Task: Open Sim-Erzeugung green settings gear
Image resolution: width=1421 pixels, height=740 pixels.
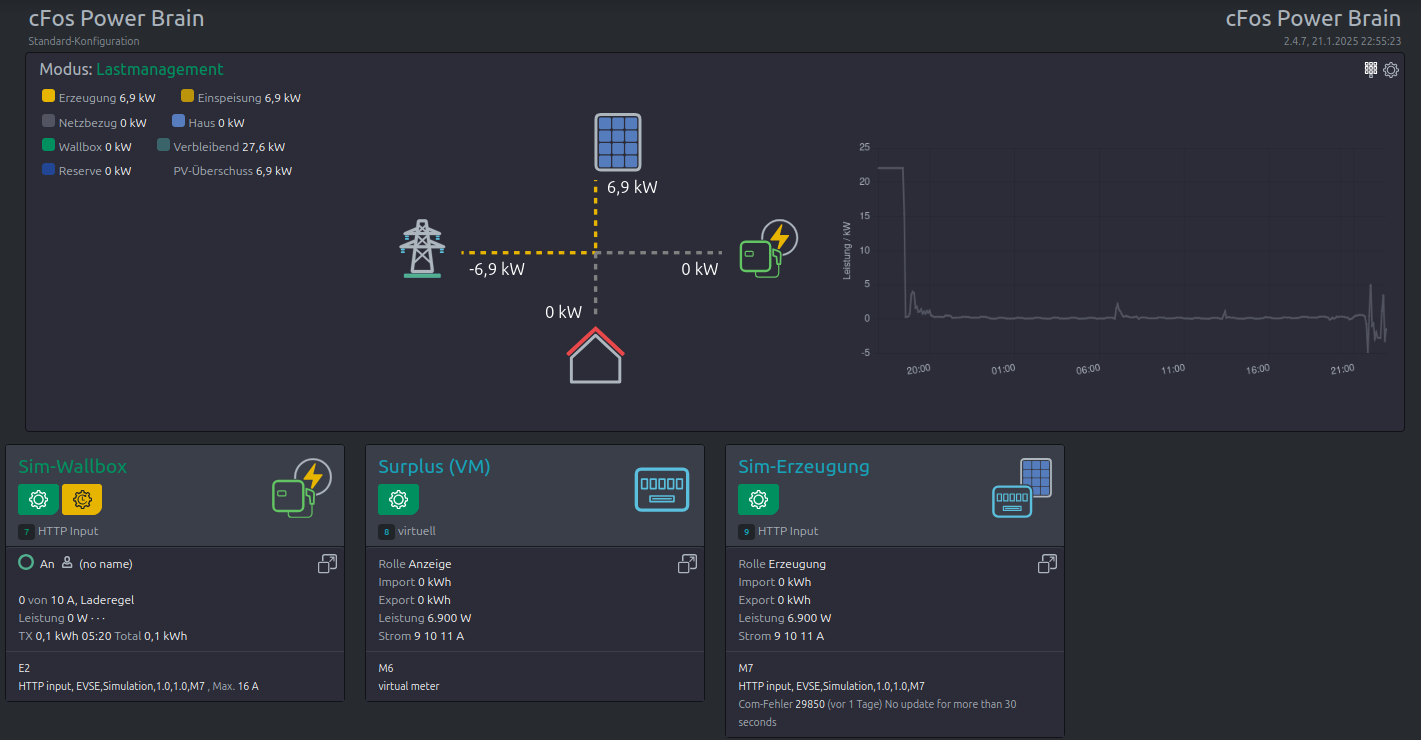Action: click(758, 499)
